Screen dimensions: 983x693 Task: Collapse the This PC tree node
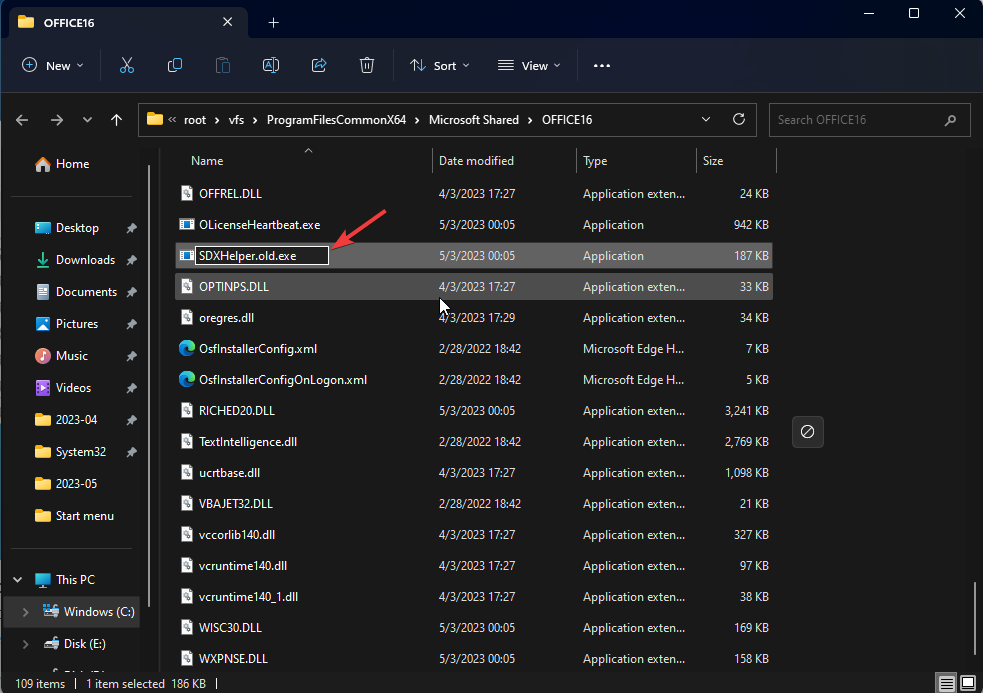(18, 579)
